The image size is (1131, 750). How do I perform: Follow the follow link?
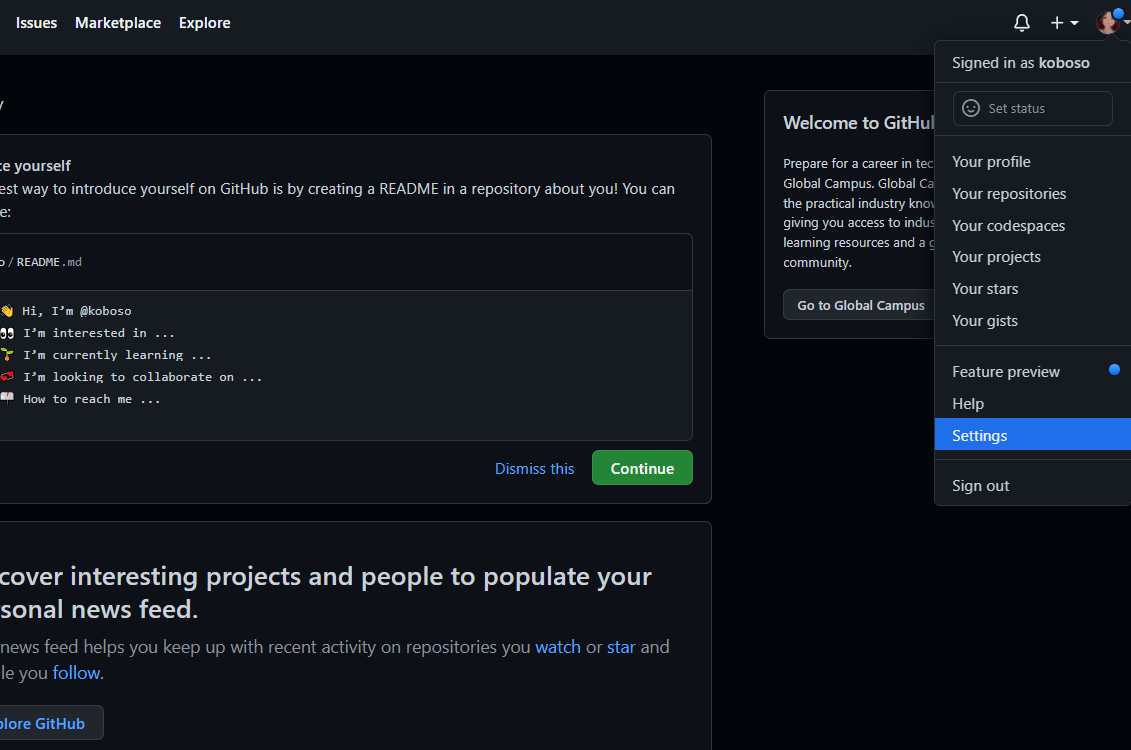(x=76, y=673)
